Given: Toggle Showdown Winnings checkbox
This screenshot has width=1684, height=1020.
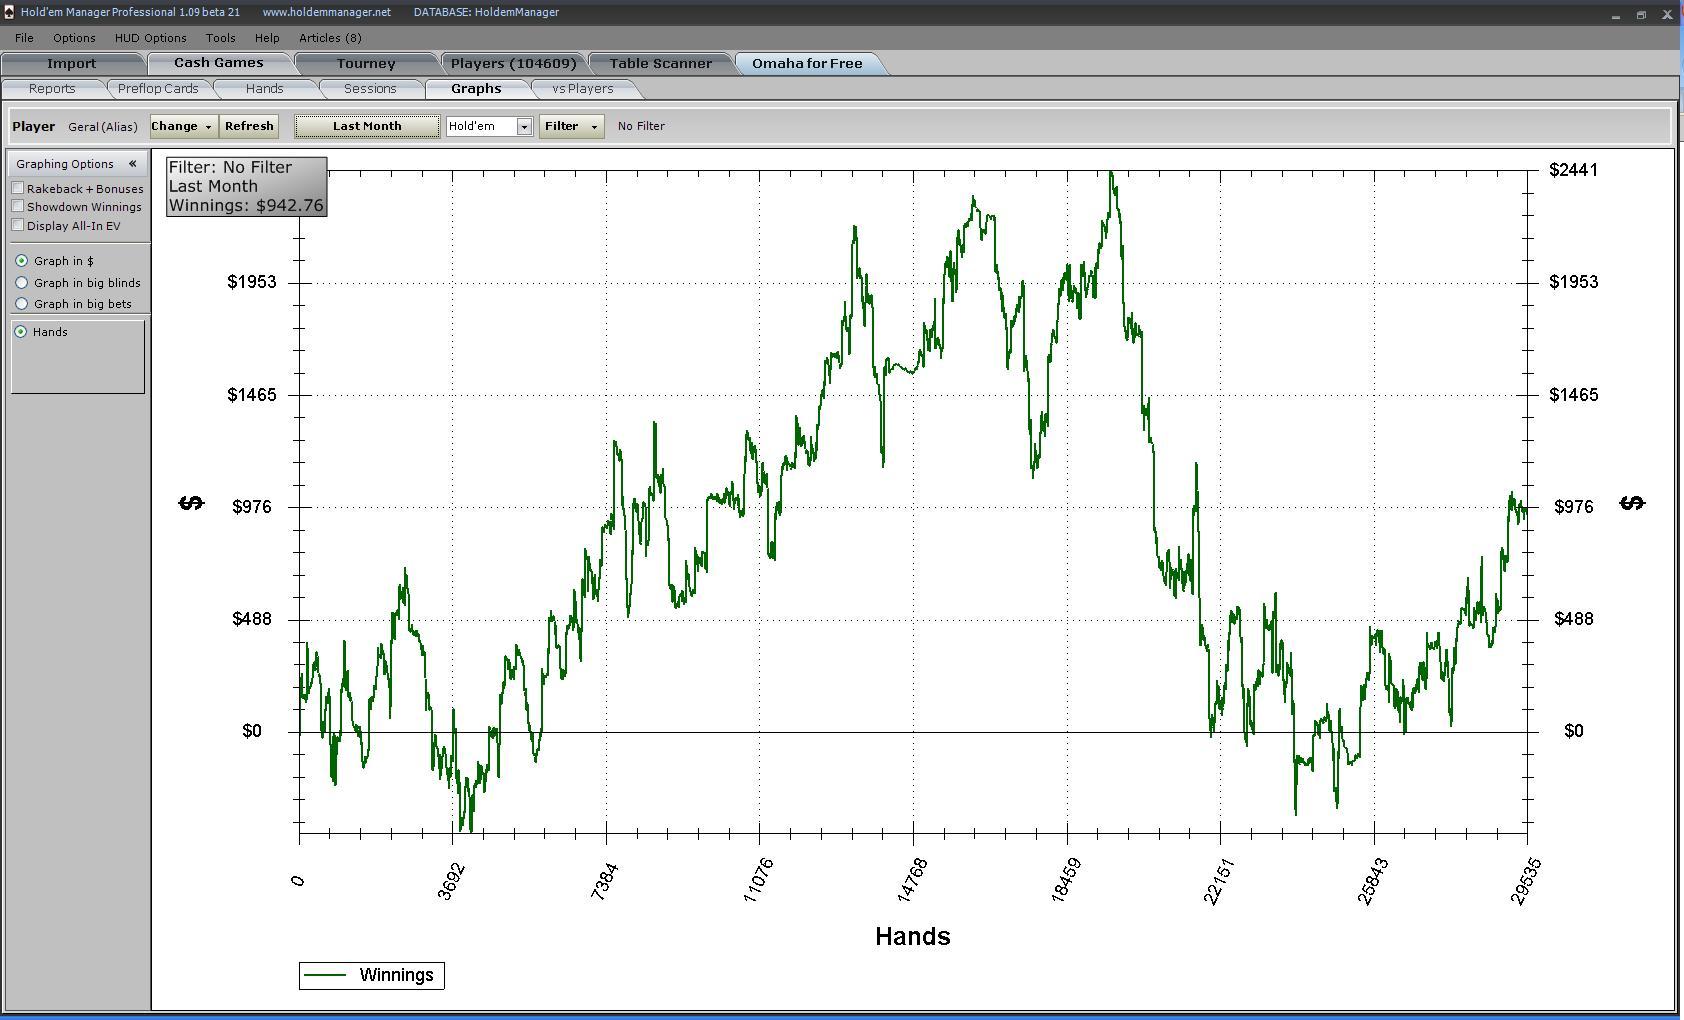Looking at the screenshot, I should pyautogui.click(x=18, y=206).
